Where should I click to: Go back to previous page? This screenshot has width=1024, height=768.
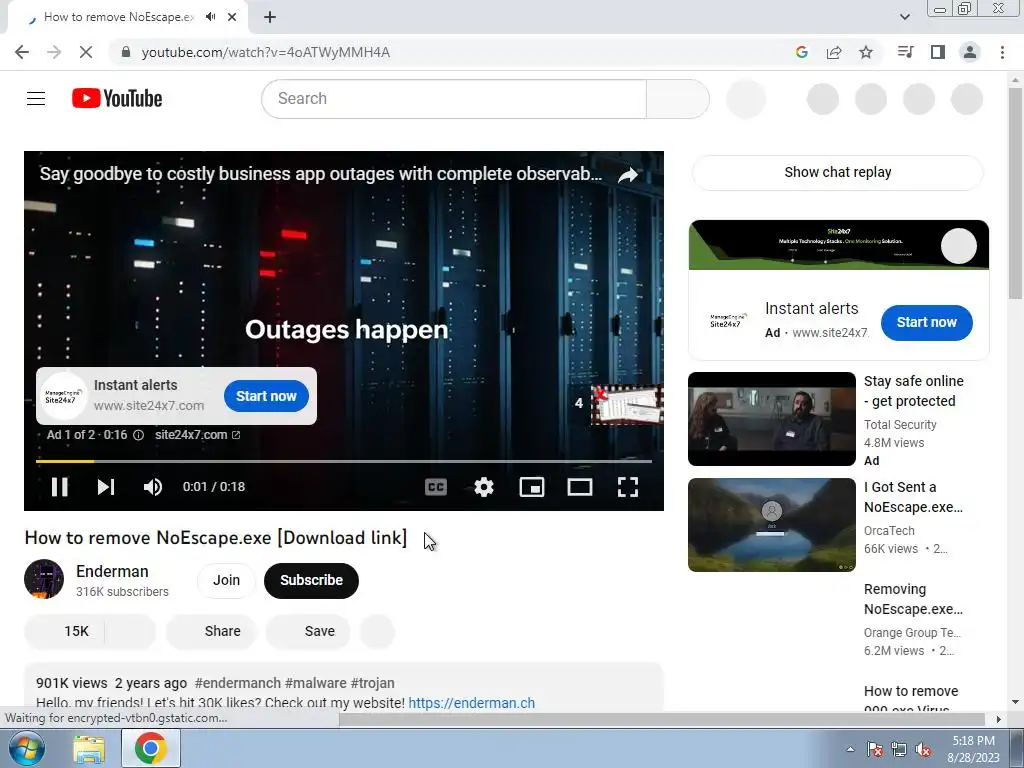click(22, 52)
